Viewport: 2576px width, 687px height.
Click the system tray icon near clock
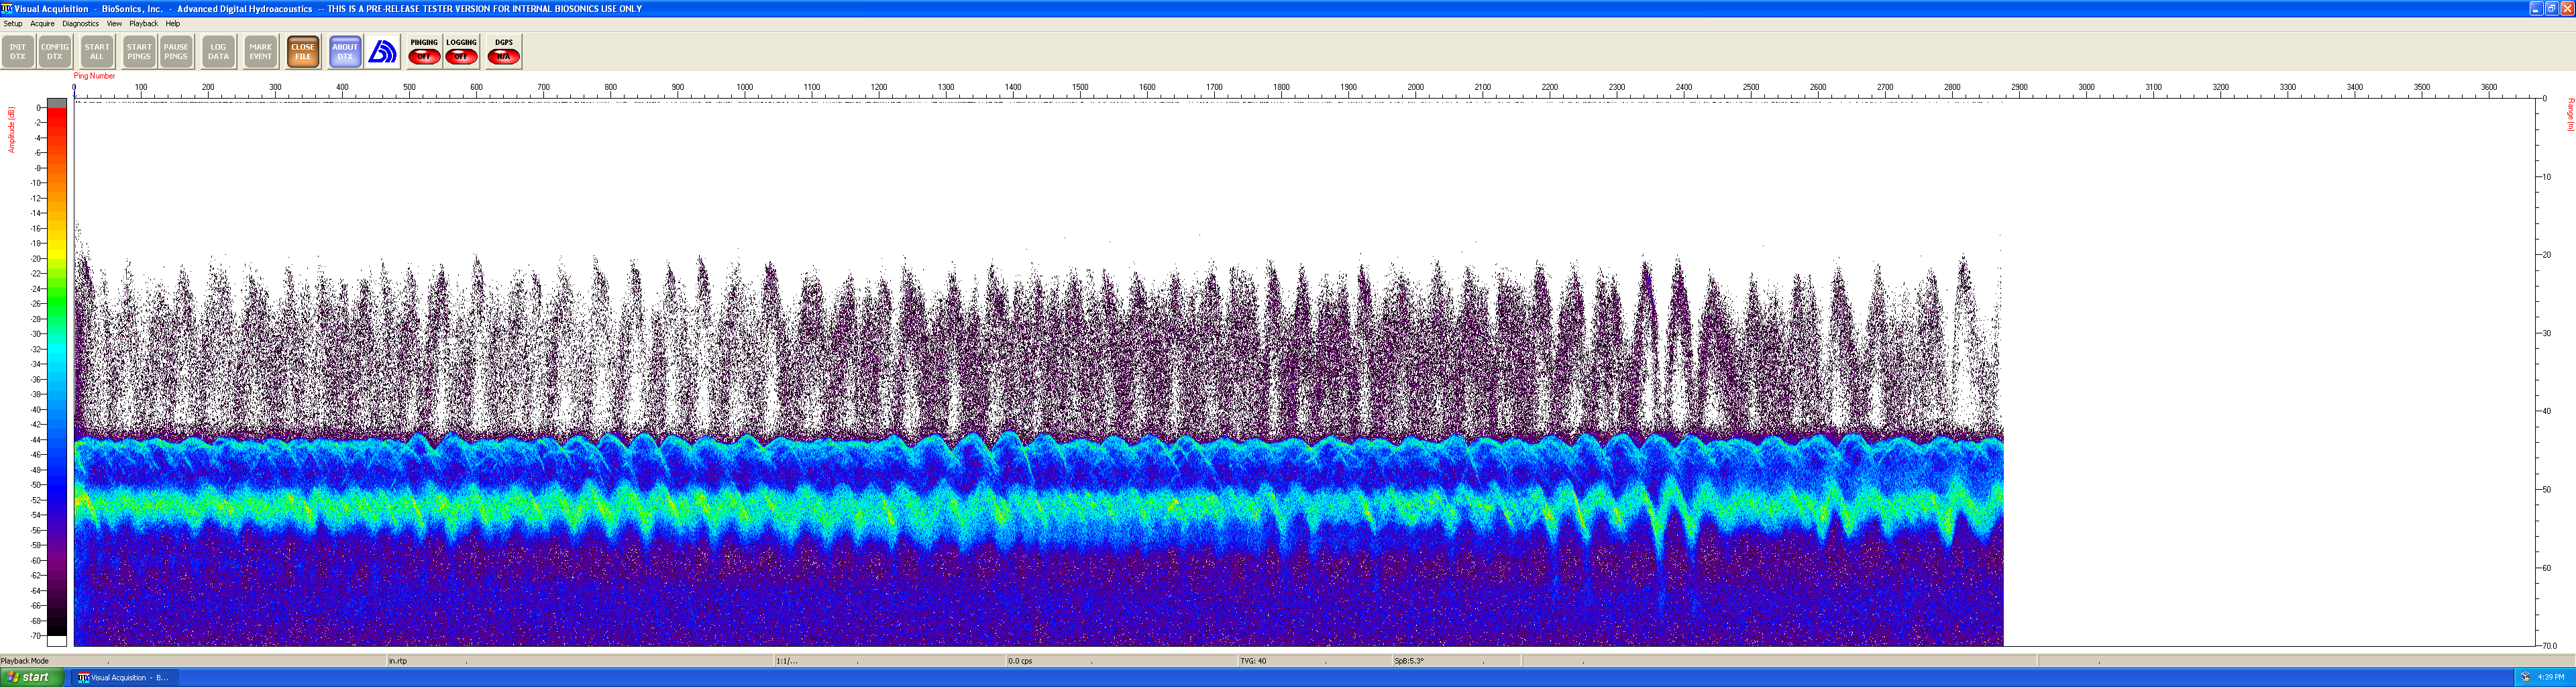2525,677
